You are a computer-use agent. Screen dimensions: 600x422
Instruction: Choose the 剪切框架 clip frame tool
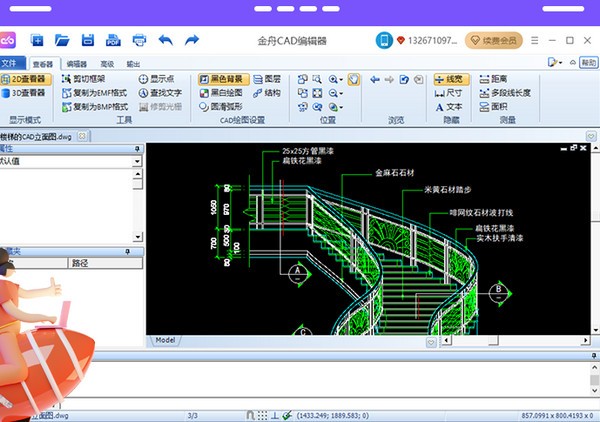[x=82, y=78]
